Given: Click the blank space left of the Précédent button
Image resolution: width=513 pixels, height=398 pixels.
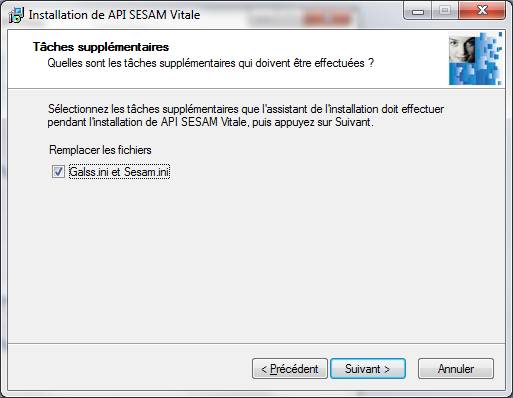Looking at the screenshot, I should 130,369.
